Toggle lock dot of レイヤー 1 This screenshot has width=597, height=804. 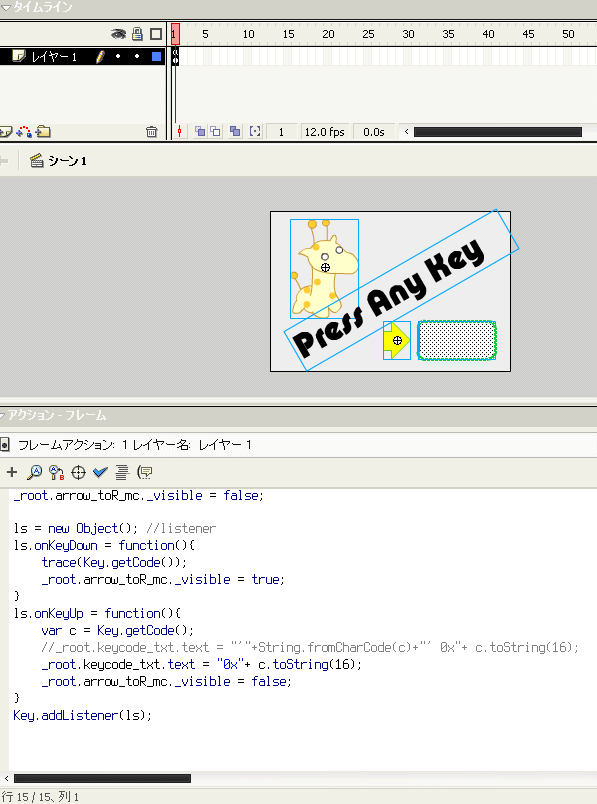point(137,56)
